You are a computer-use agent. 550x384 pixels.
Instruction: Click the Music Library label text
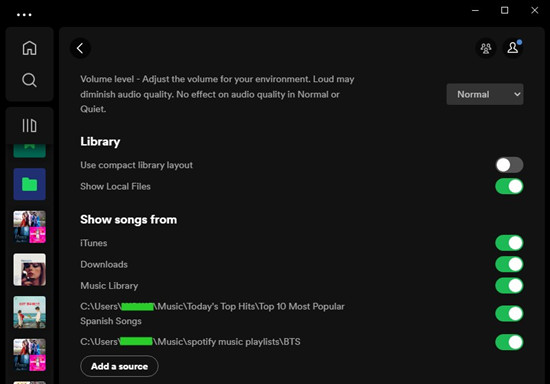click(x=109, y=286)
